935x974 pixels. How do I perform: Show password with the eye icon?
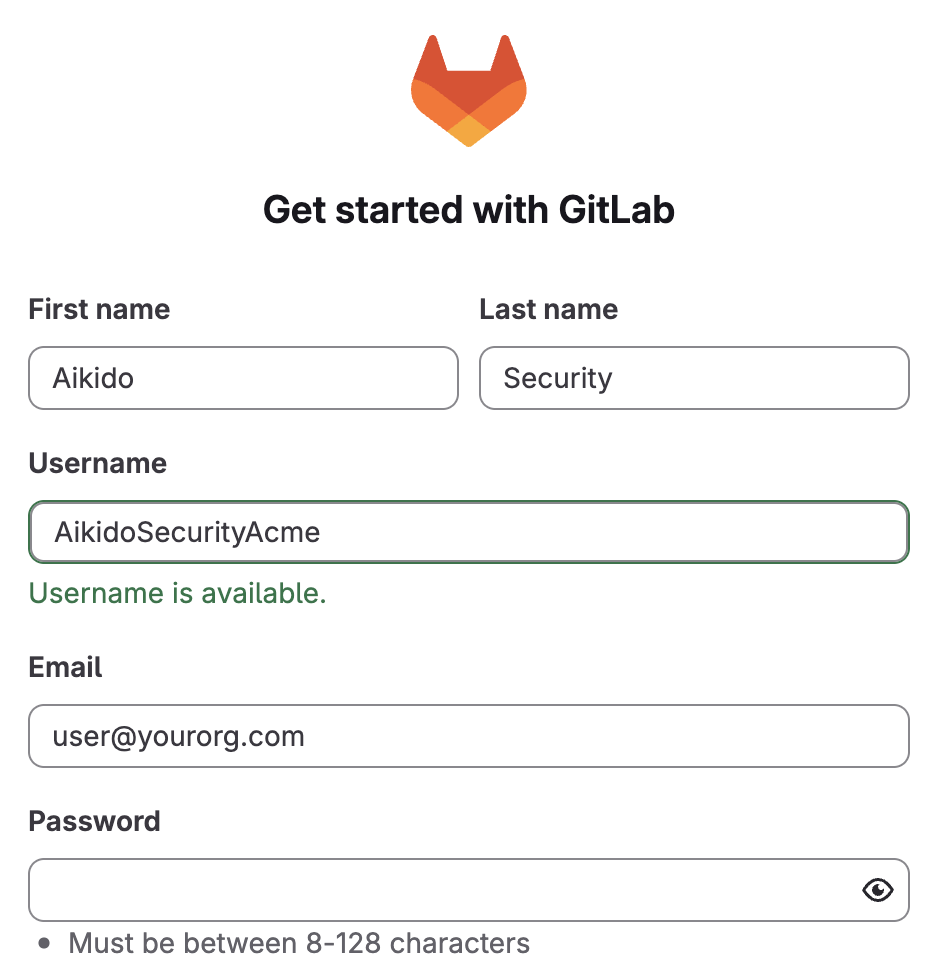[x=877, y=890]
